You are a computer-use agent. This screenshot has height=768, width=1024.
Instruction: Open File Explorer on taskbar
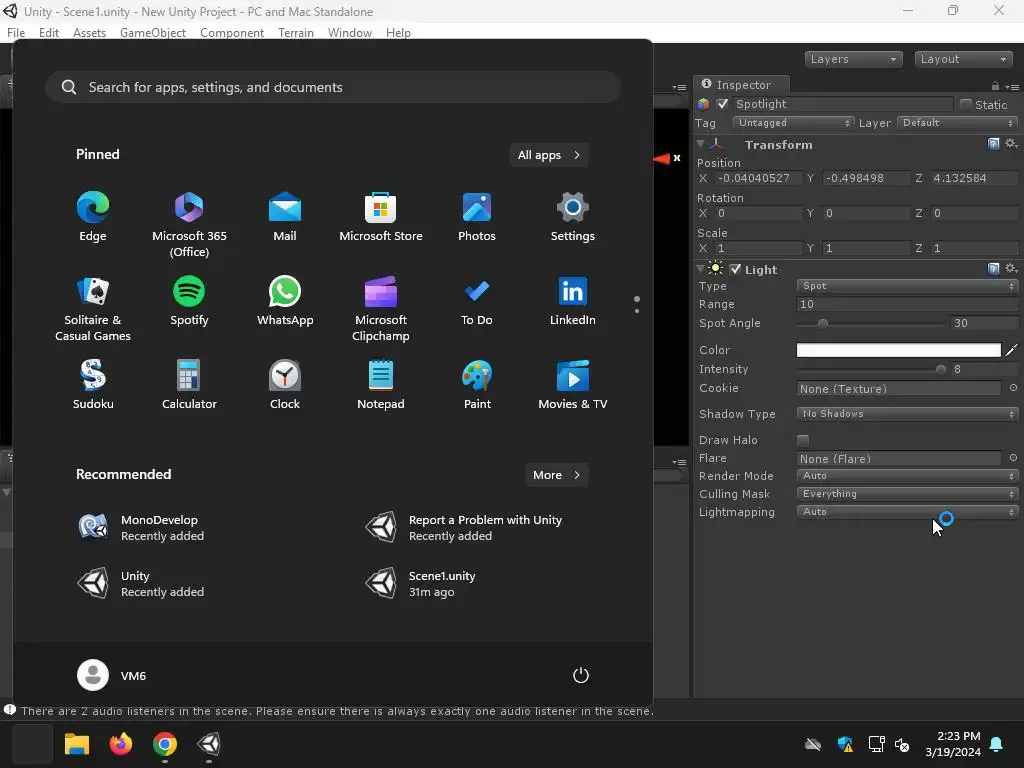tap(76, 744)
